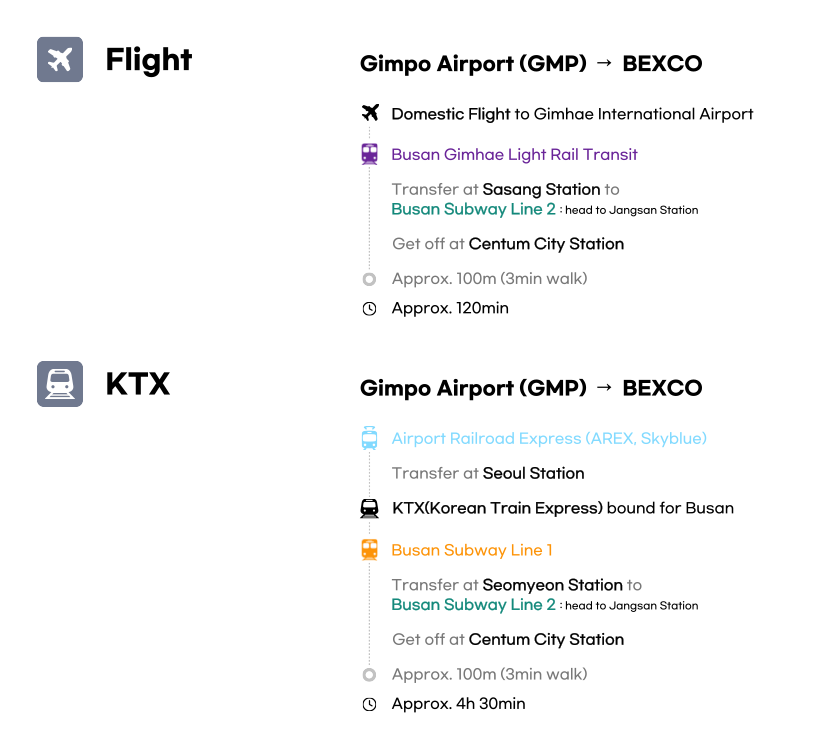Click Busan Subway Line 2 under Seomyeon Station
Screen dimensions: 833x744
pos(473,605)
